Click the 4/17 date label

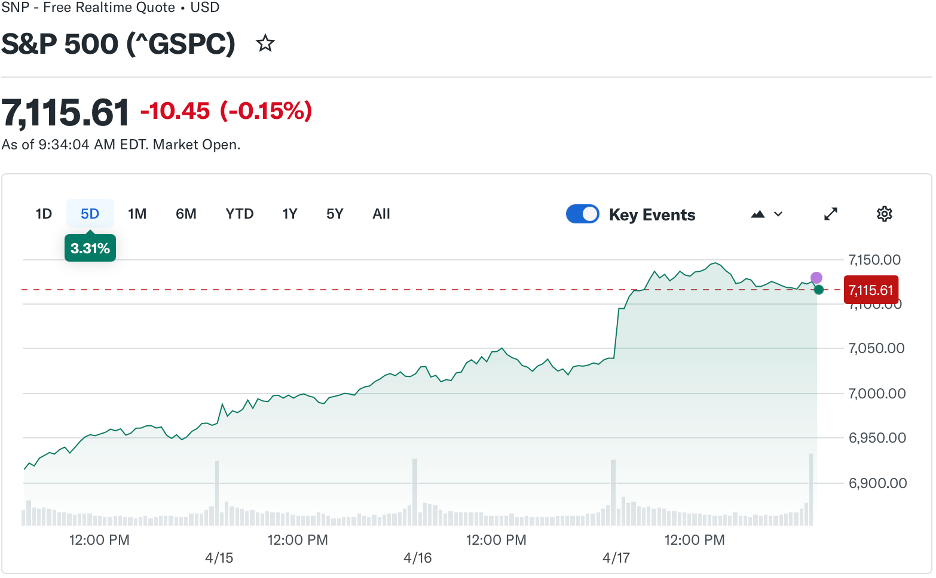(x=616, y=558)
